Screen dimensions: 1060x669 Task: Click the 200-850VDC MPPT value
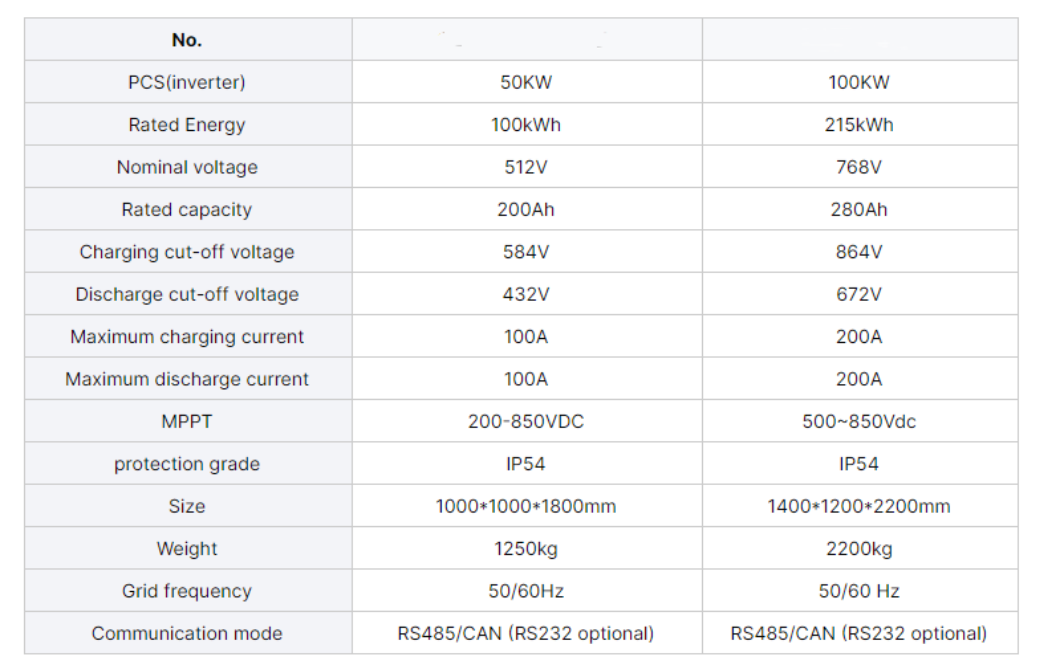tap(526, 422)
